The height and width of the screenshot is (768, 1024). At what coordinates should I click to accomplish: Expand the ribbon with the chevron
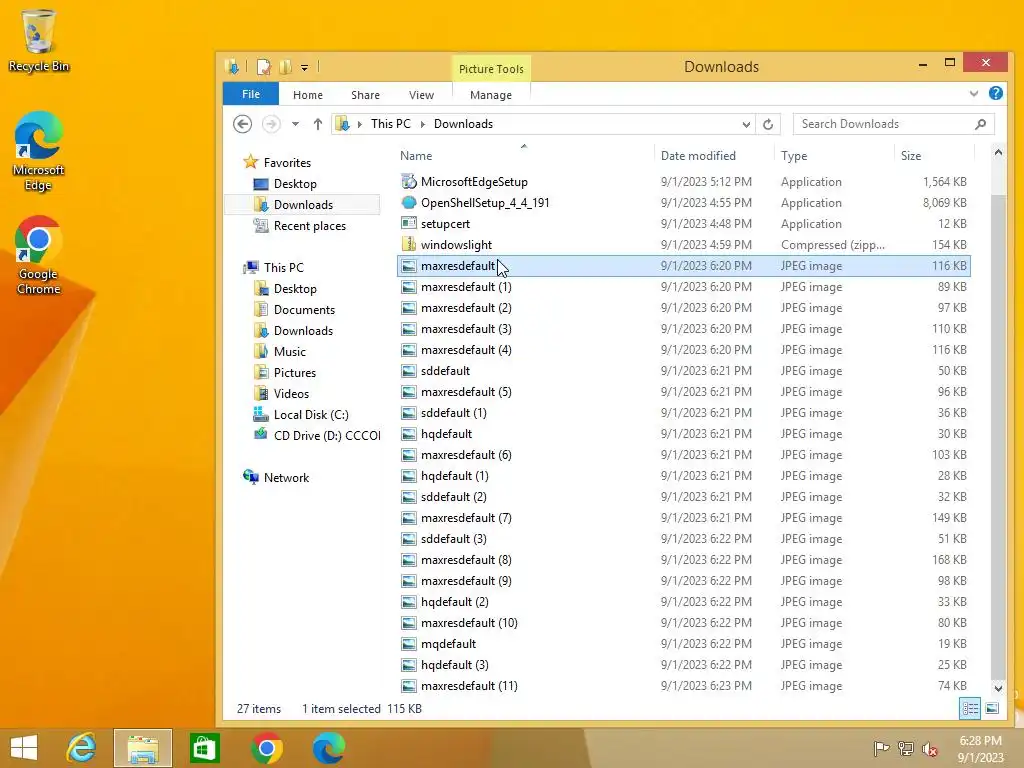tap(974, 93)
